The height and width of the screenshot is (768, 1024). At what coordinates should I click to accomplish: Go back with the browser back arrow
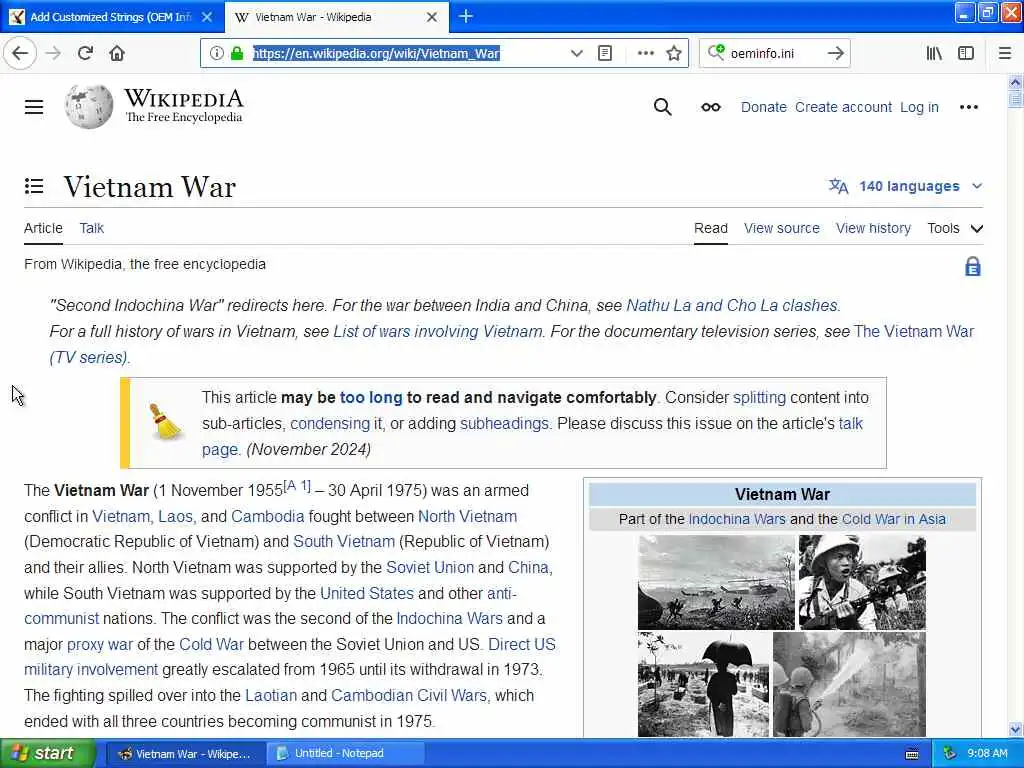click(20, 53)
